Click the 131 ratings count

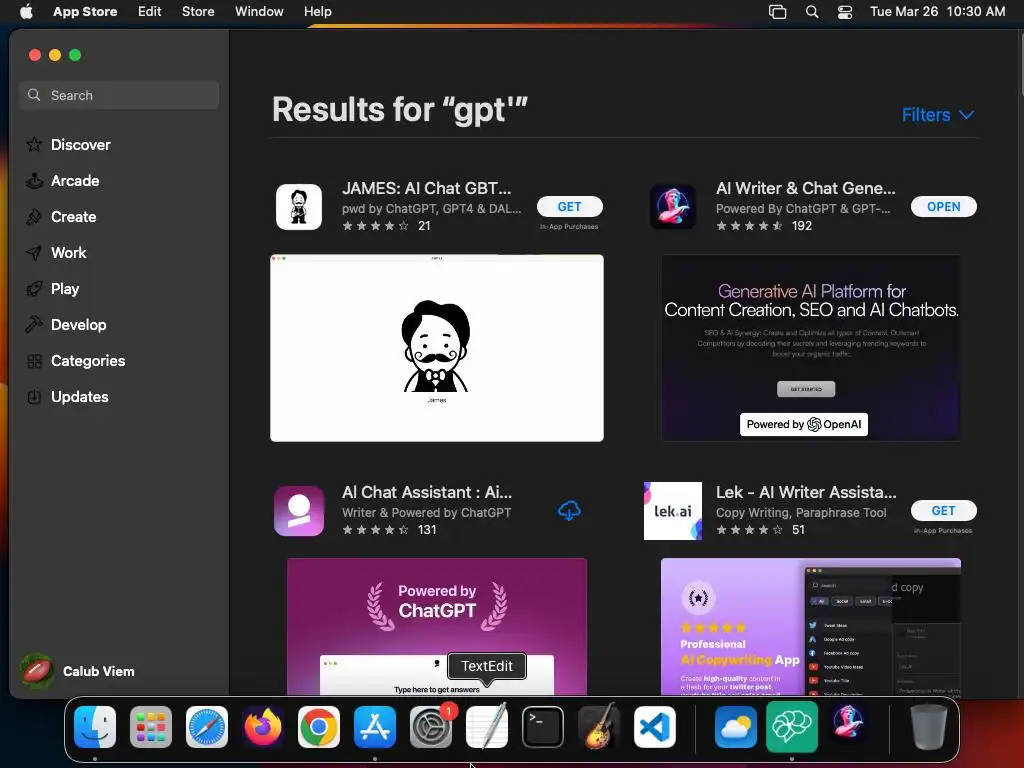tap(427, 530)
